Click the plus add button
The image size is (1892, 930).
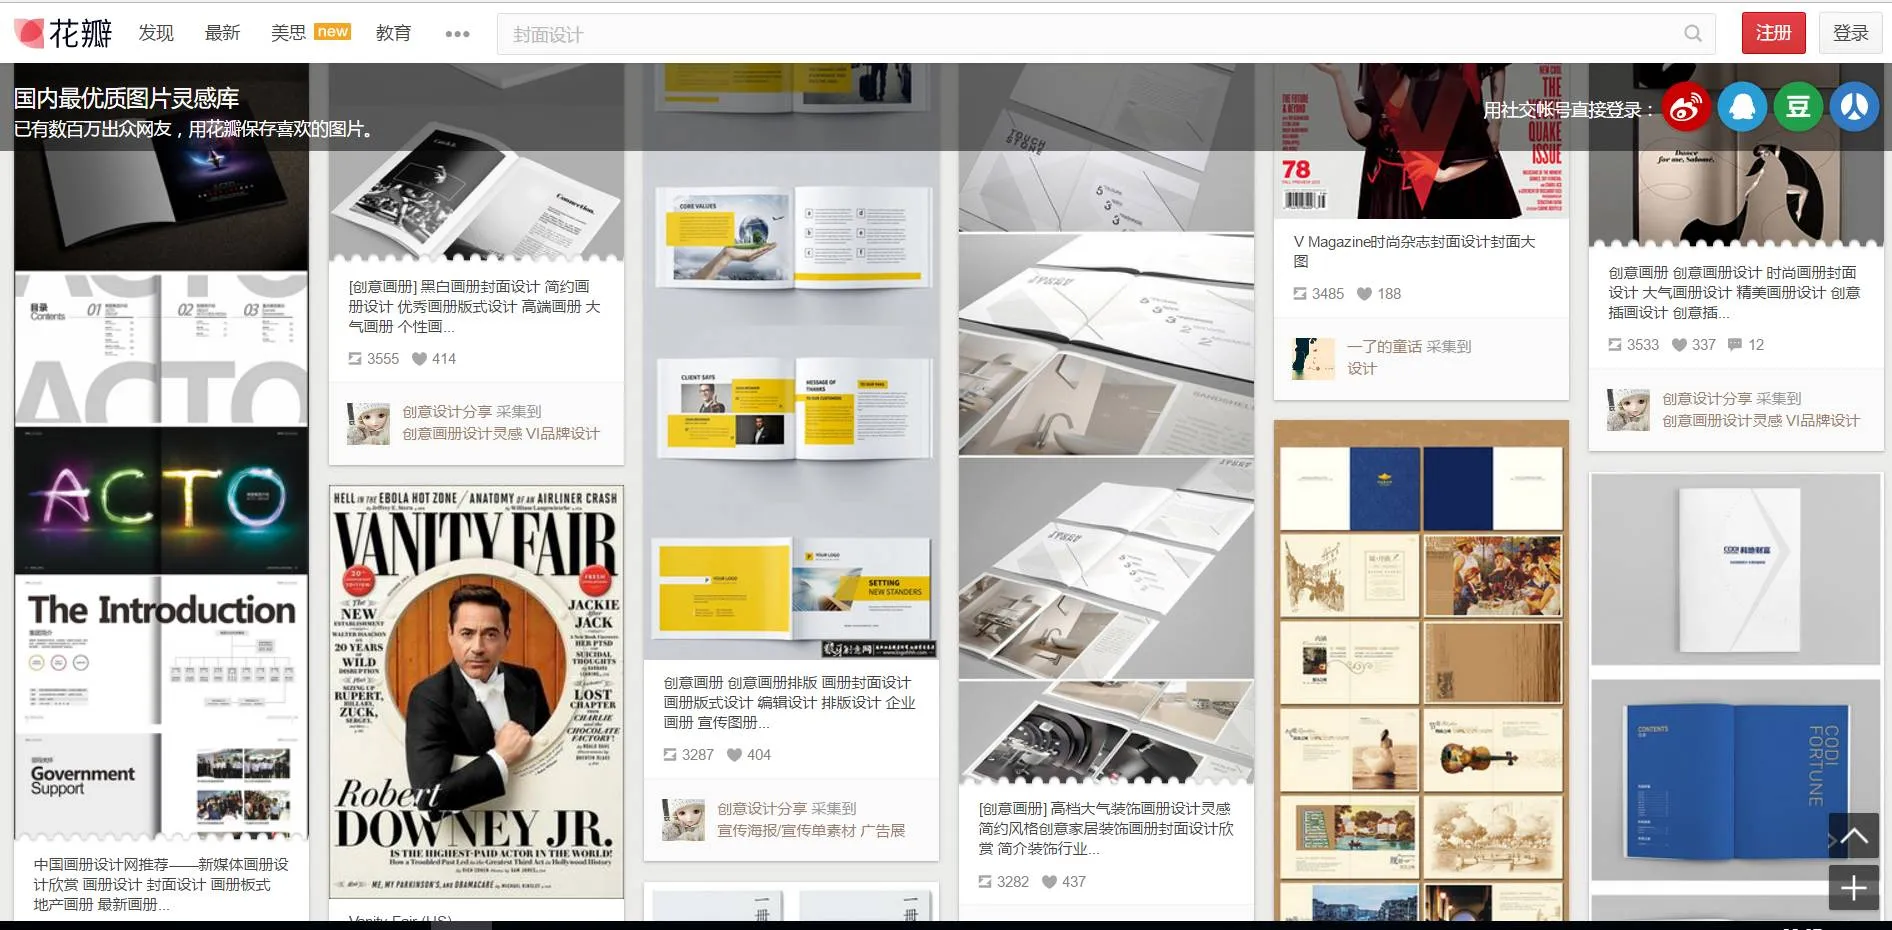[1853, 887]
